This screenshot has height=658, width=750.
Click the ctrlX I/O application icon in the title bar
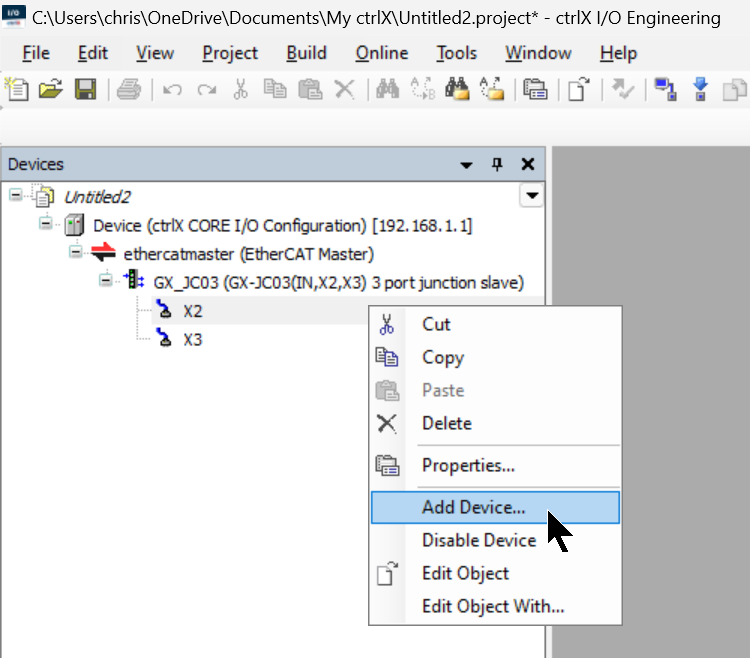[x=14, y=17]
